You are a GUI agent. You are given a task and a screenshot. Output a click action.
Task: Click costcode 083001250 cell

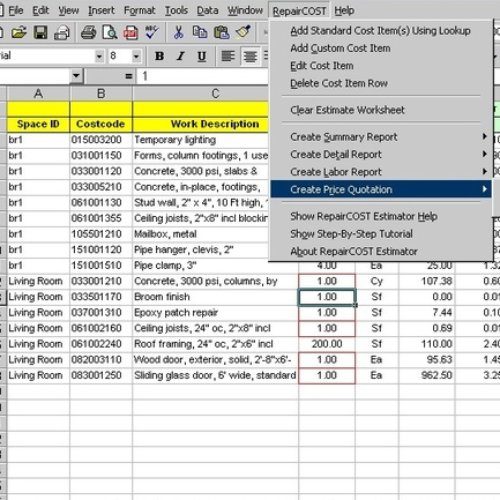coord(101,375)
